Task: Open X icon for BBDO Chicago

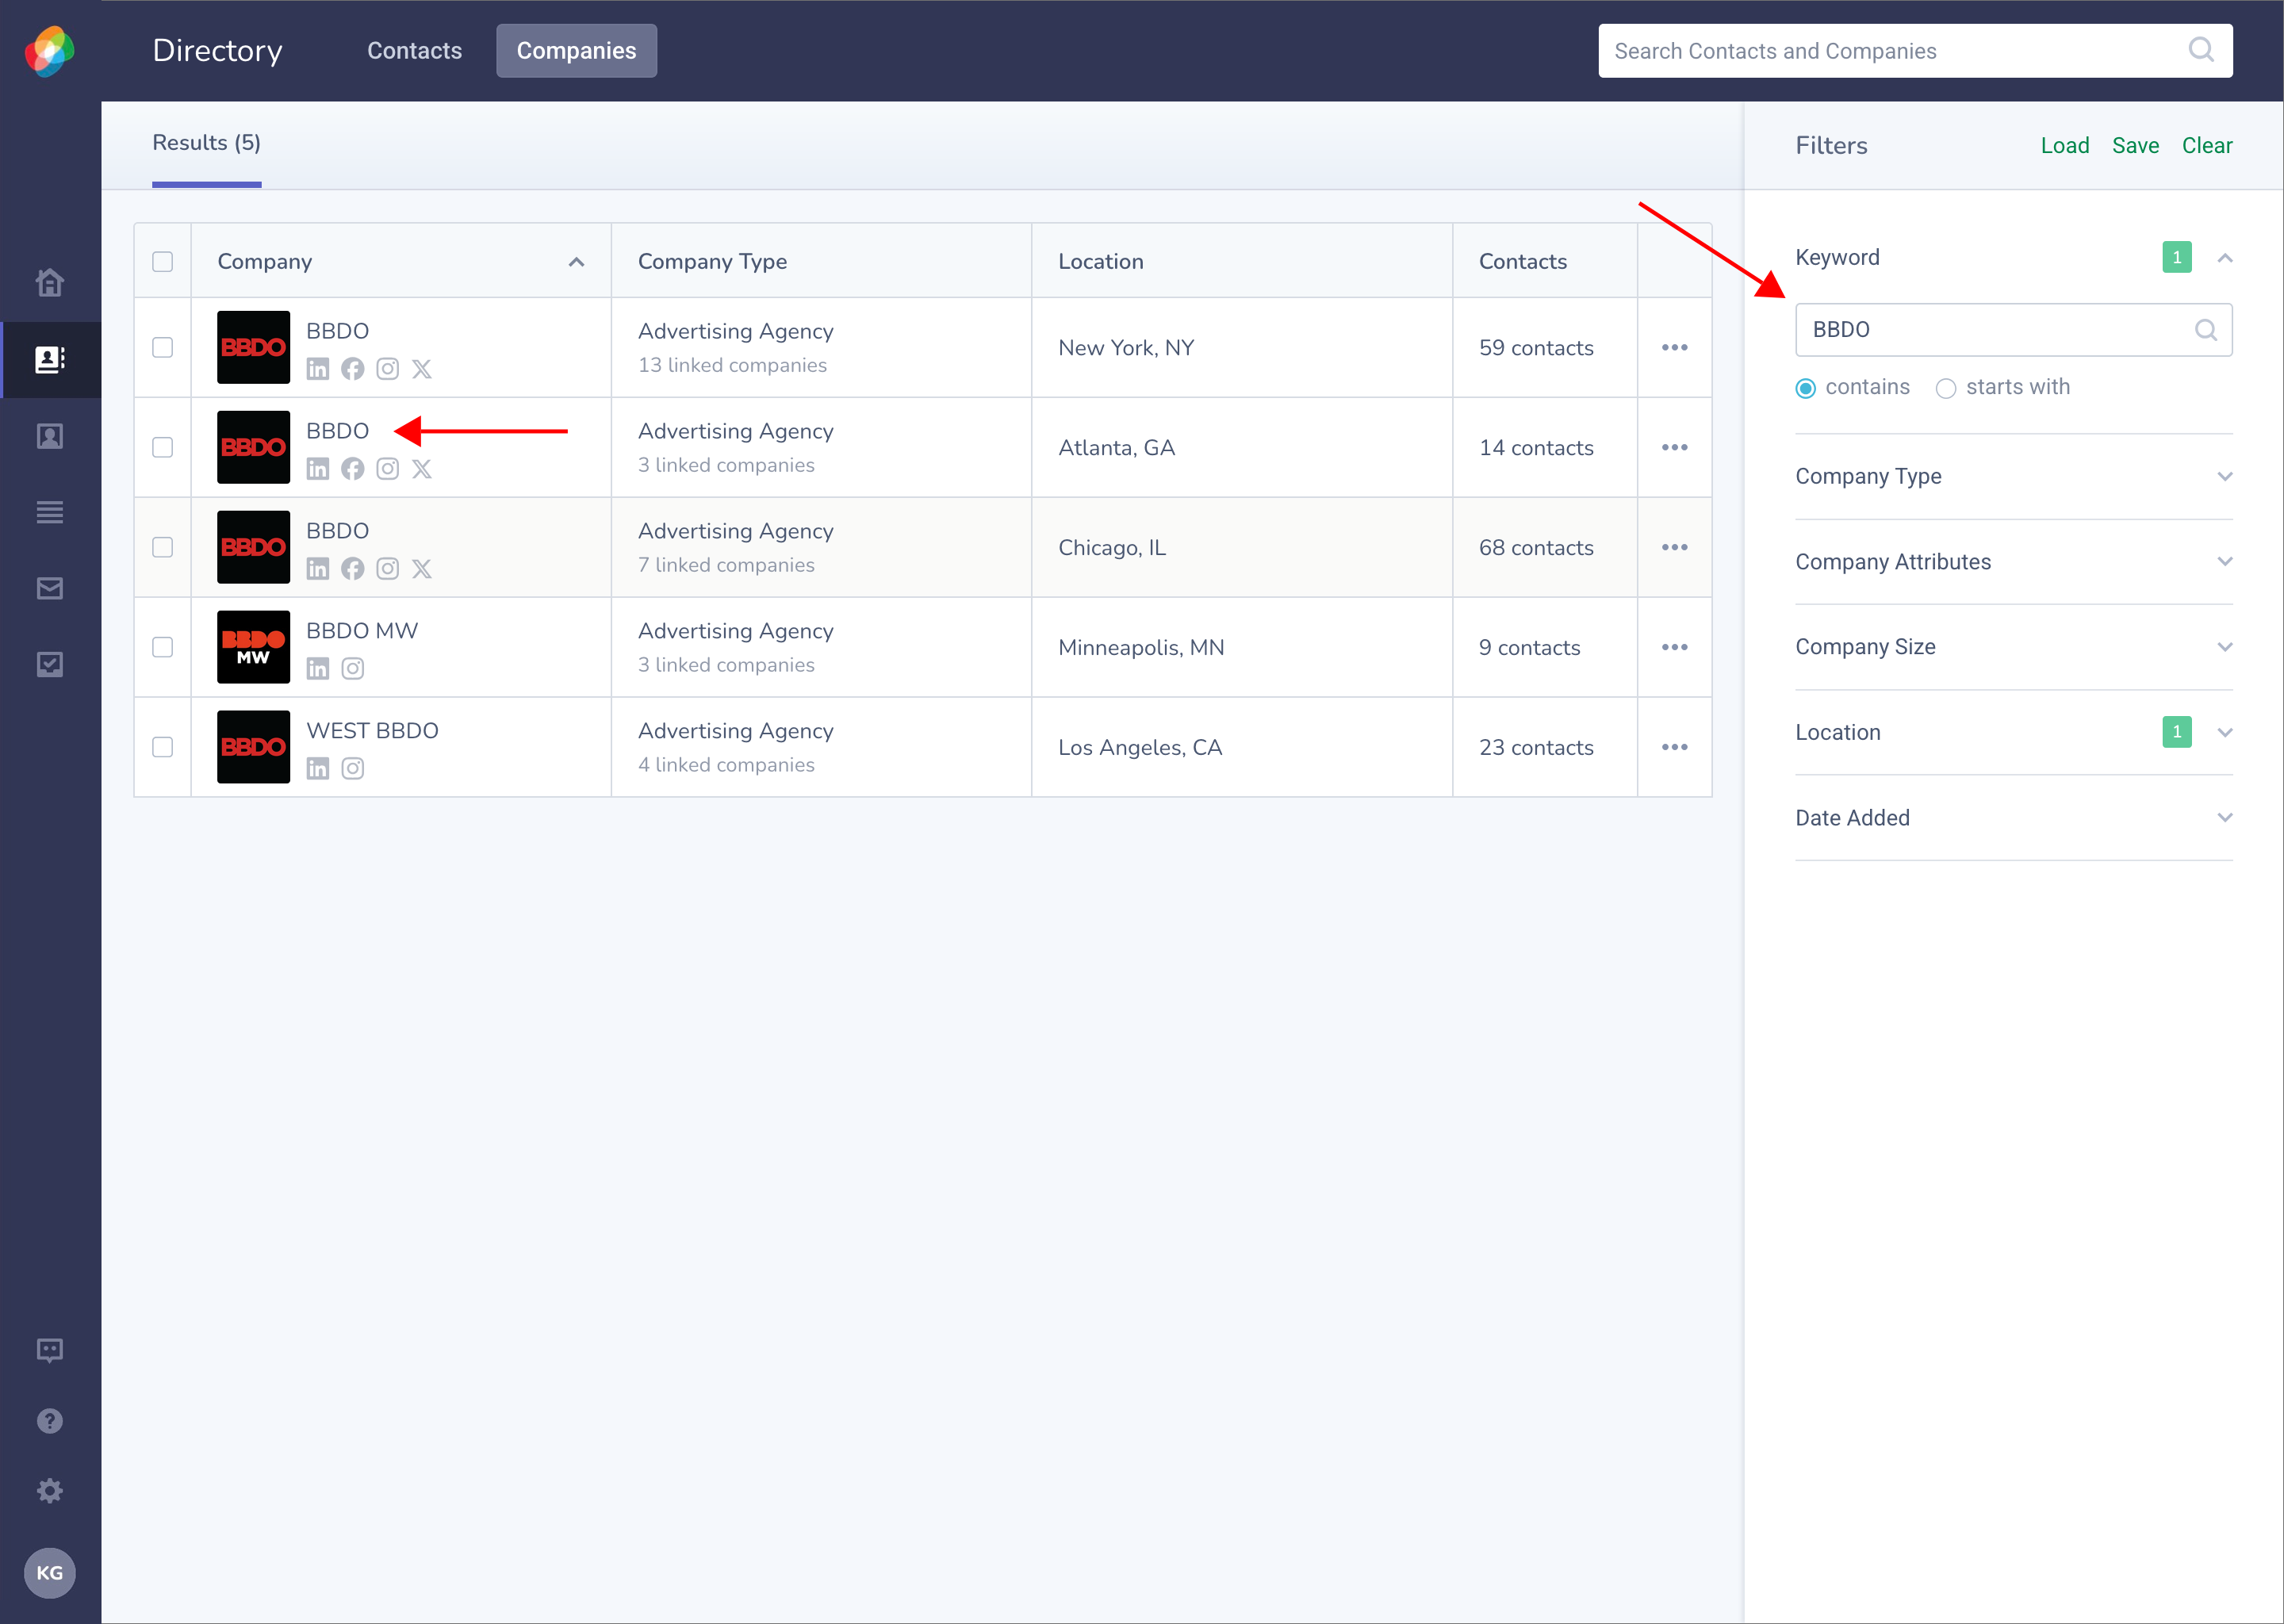Action: coord(422,569)
